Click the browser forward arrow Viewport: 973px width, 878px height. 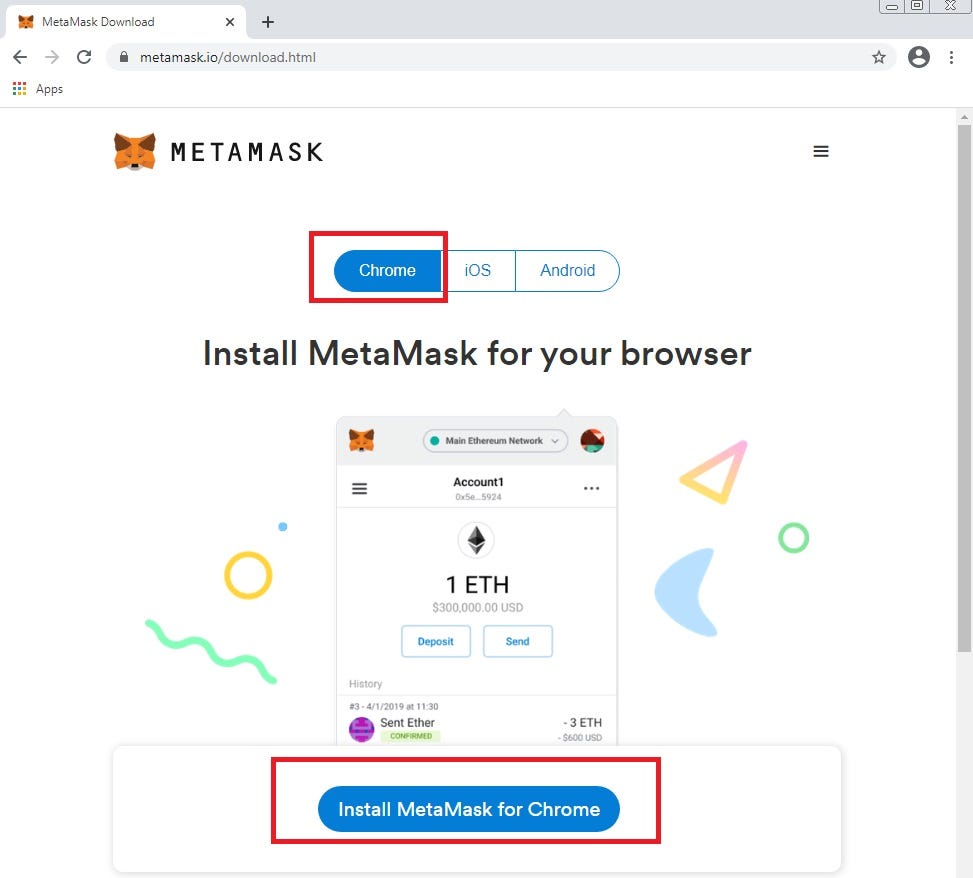[52, 57]
